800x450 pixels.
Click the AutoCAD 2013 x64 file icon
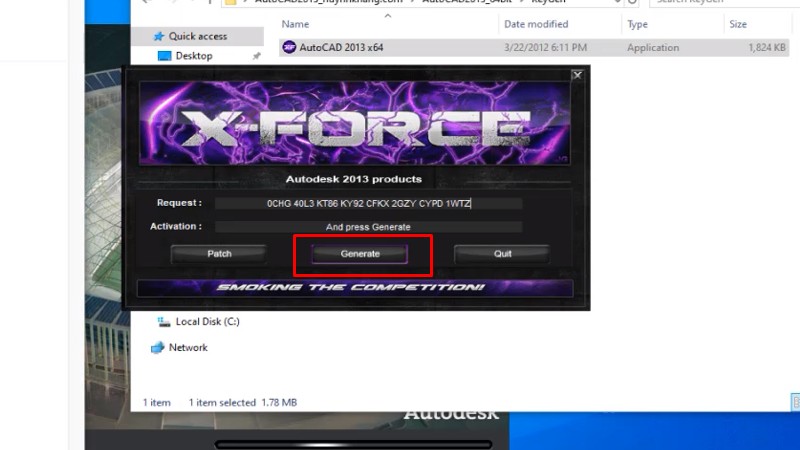coord(289,47)
